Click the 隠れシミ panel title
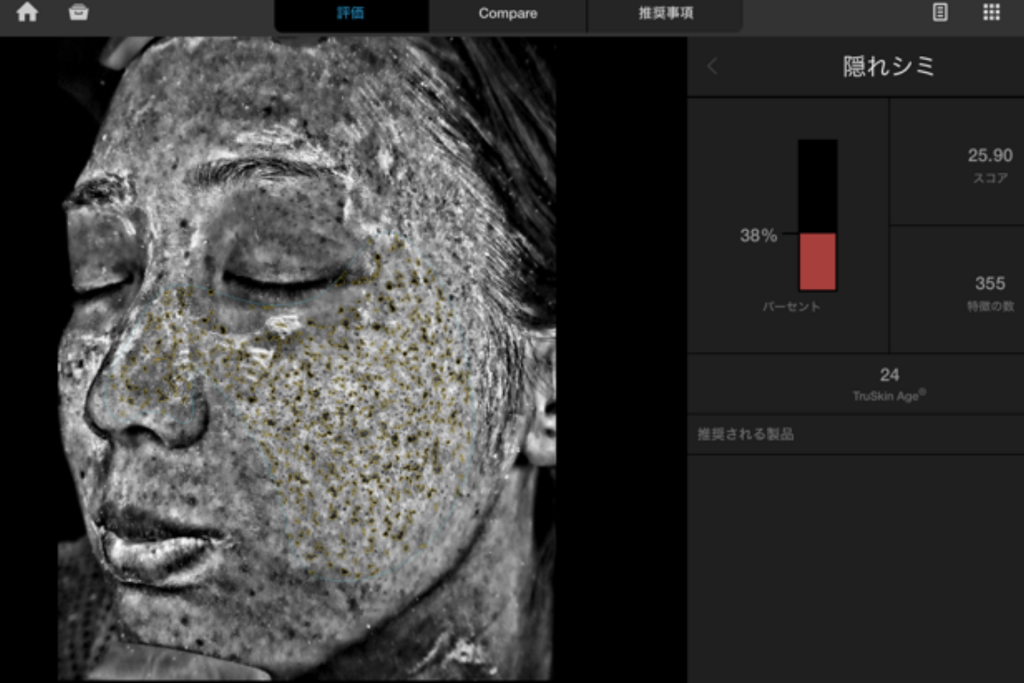The image size is (1024, 683). coord(889,67)
